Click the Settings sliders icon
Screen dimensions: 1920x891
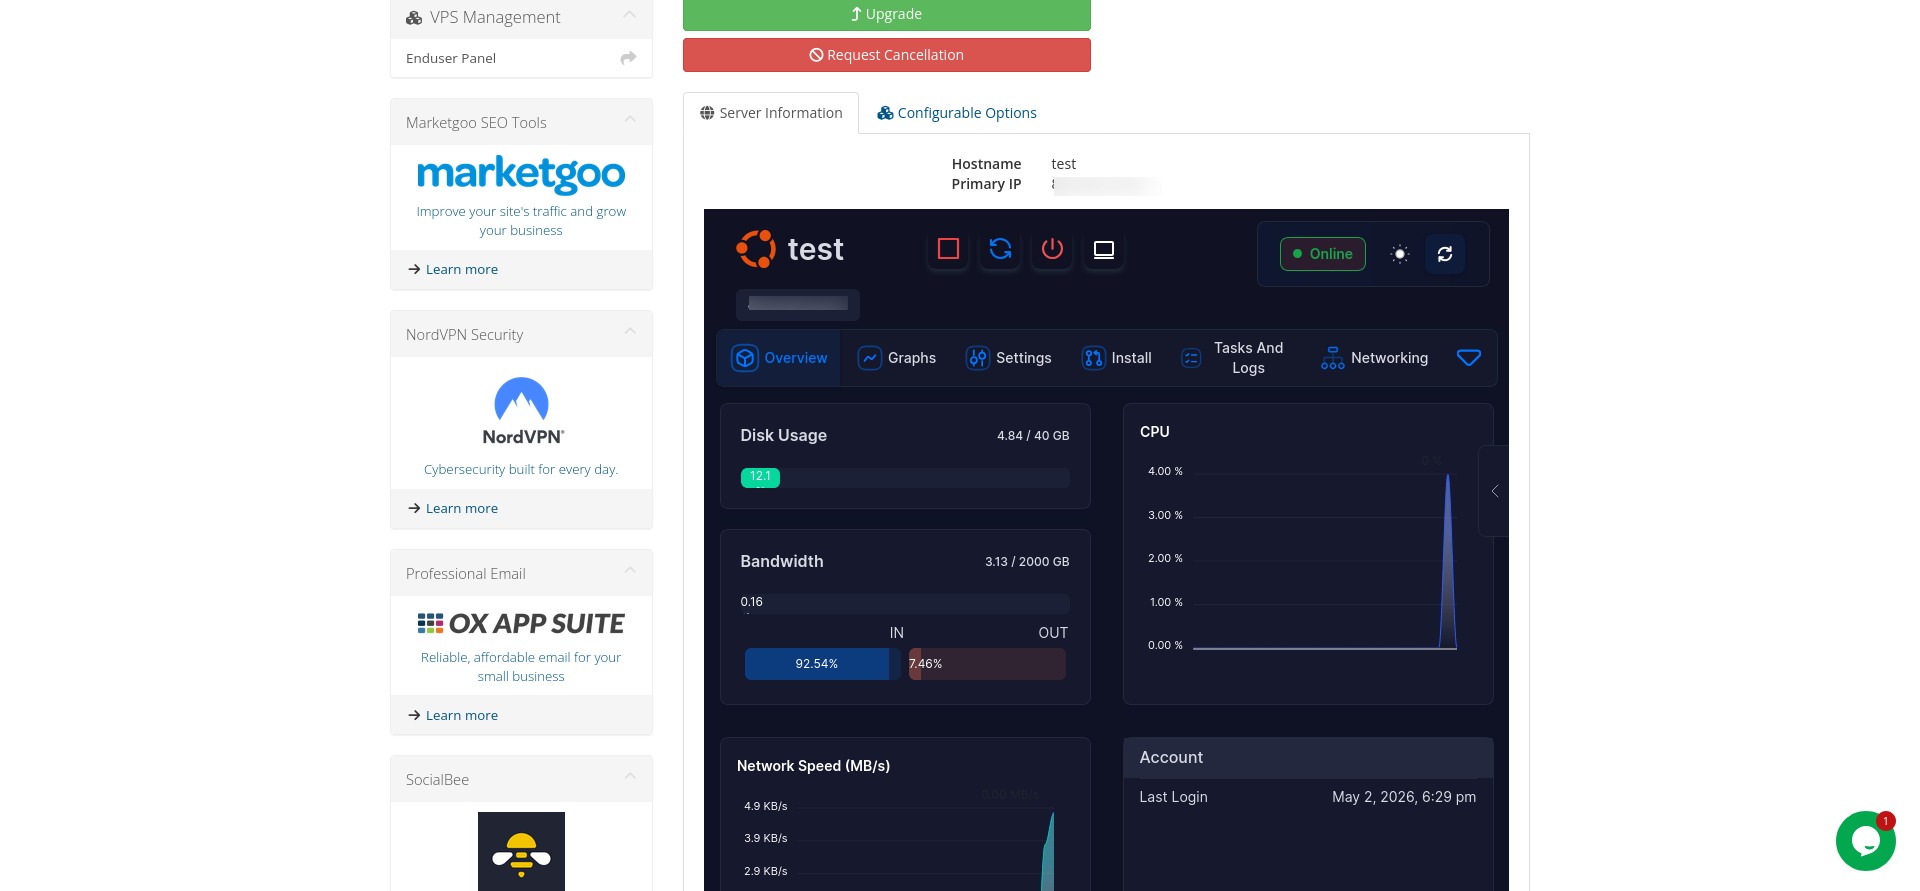[978, 358]
